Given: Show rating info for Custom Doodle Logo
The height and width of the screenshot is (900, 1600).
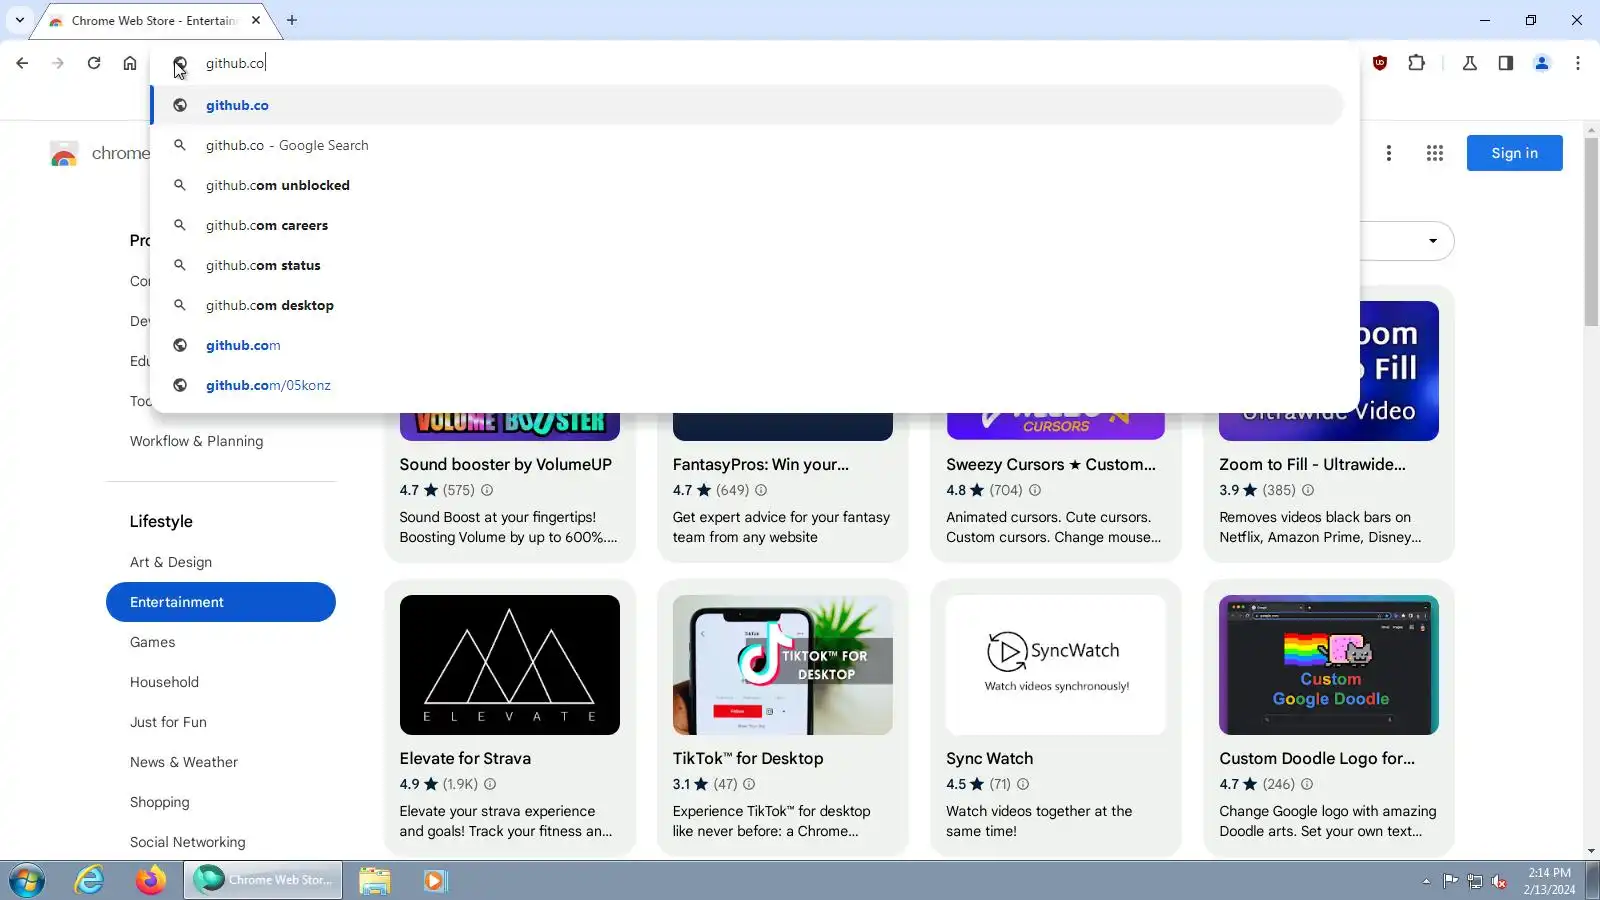Looking at the screenshot, I should [1307, 784].
